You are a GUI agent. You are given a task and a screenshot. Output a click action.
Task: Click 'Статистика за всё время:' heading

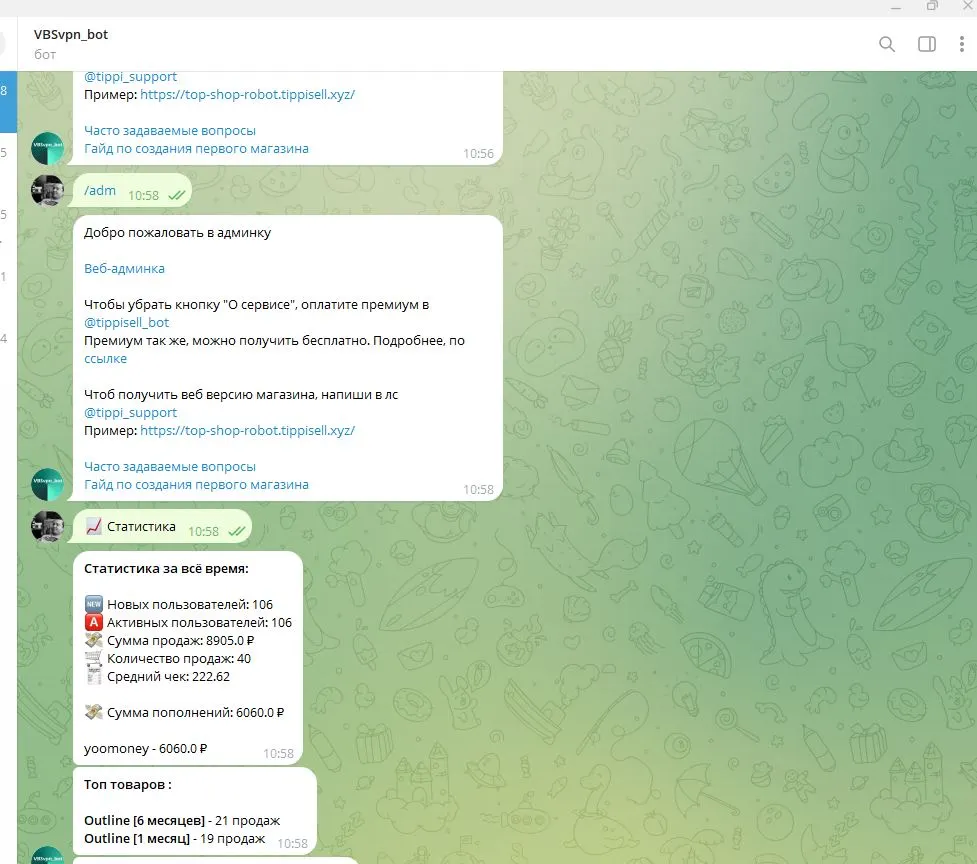click(166, 569)
